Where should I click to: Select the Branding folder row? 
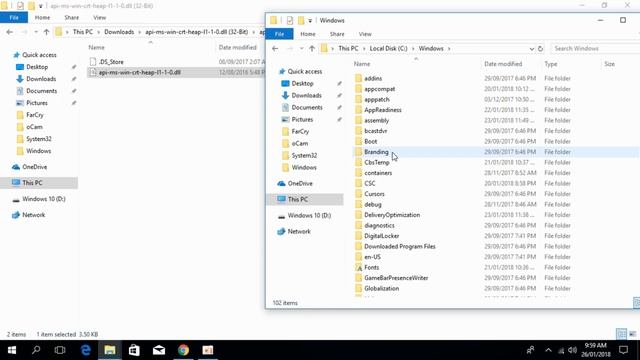(496, 152)
